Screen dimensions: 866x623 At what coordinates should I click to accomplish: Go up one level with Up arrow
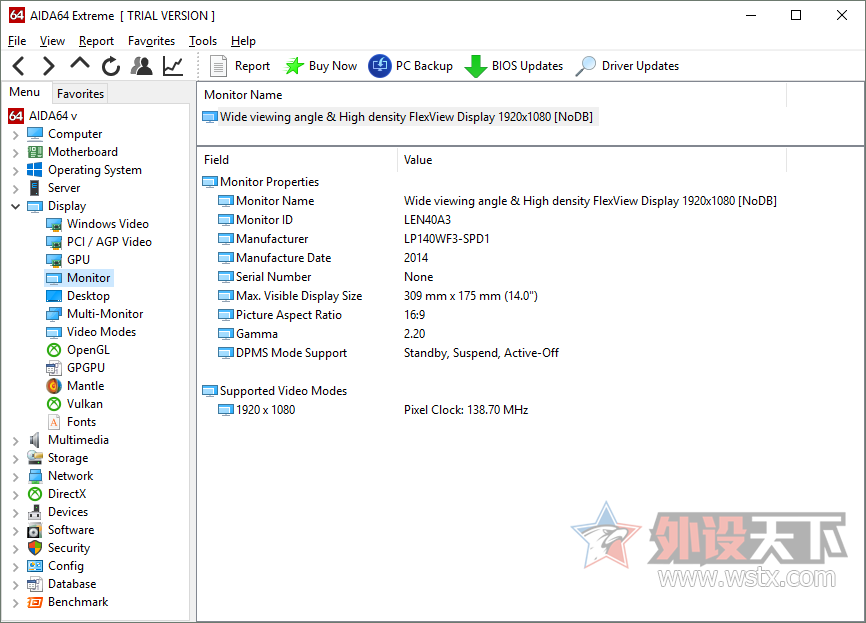(80, 65)
